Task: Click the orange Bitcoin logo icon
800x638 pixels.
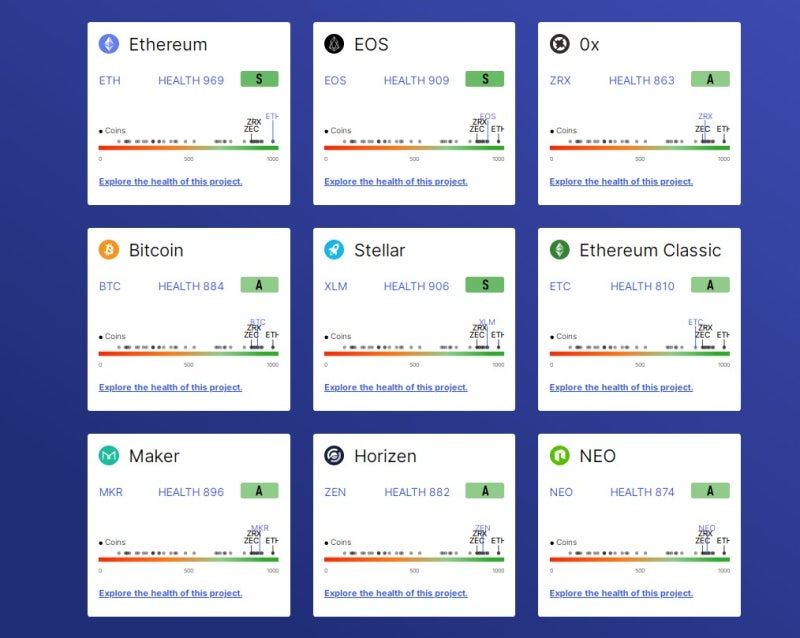Action: (109, 250)
